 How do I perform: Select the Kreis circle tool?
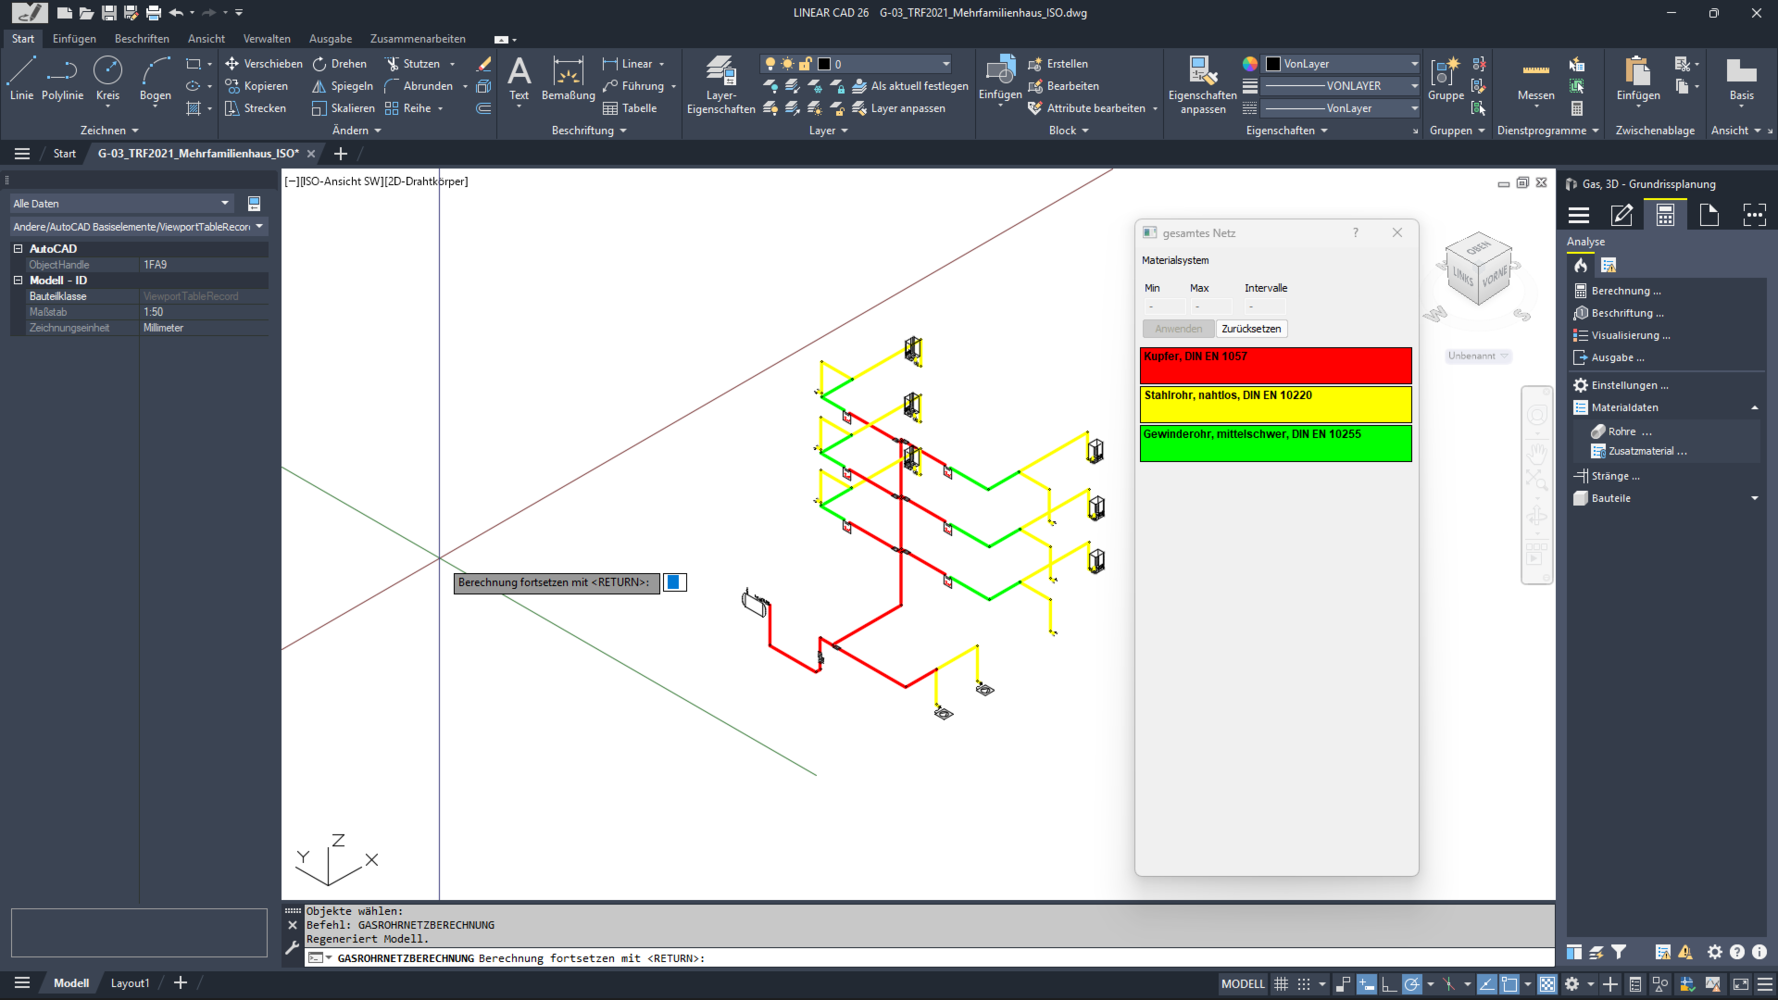(x=107, y=79)
